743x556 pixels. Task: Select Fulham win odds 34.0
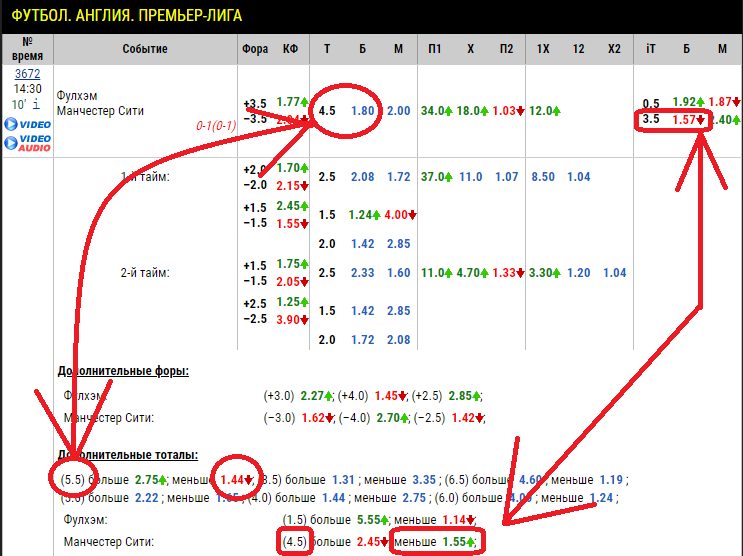[434, 110]
